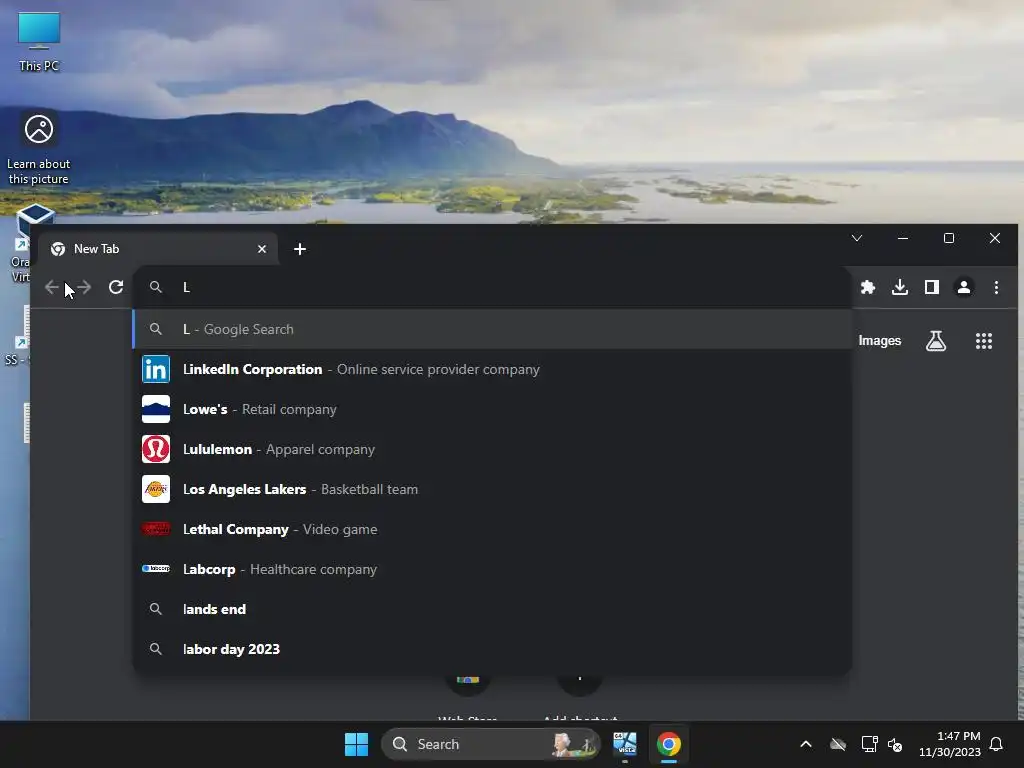Screen dimensions: 1024x768
Task: Select Lowe's retail company suggestion
Action: (x=492, y=409)
